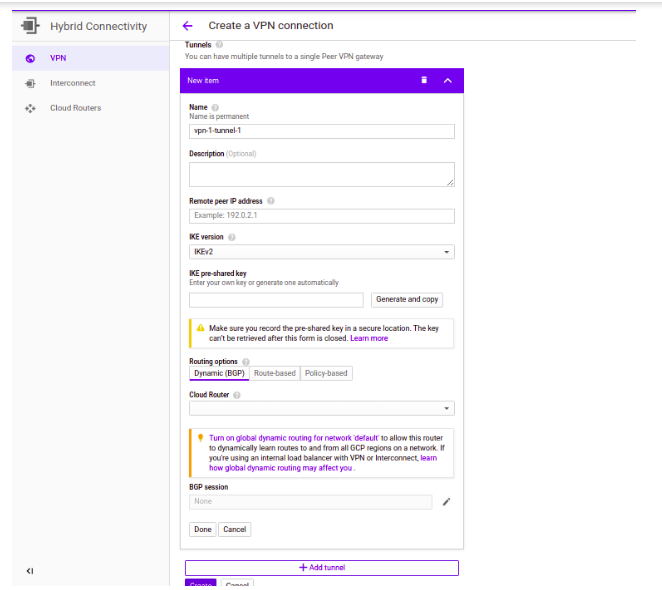Select Route-based routing option
Screen dimensions: 662x590
coord(275,373)
